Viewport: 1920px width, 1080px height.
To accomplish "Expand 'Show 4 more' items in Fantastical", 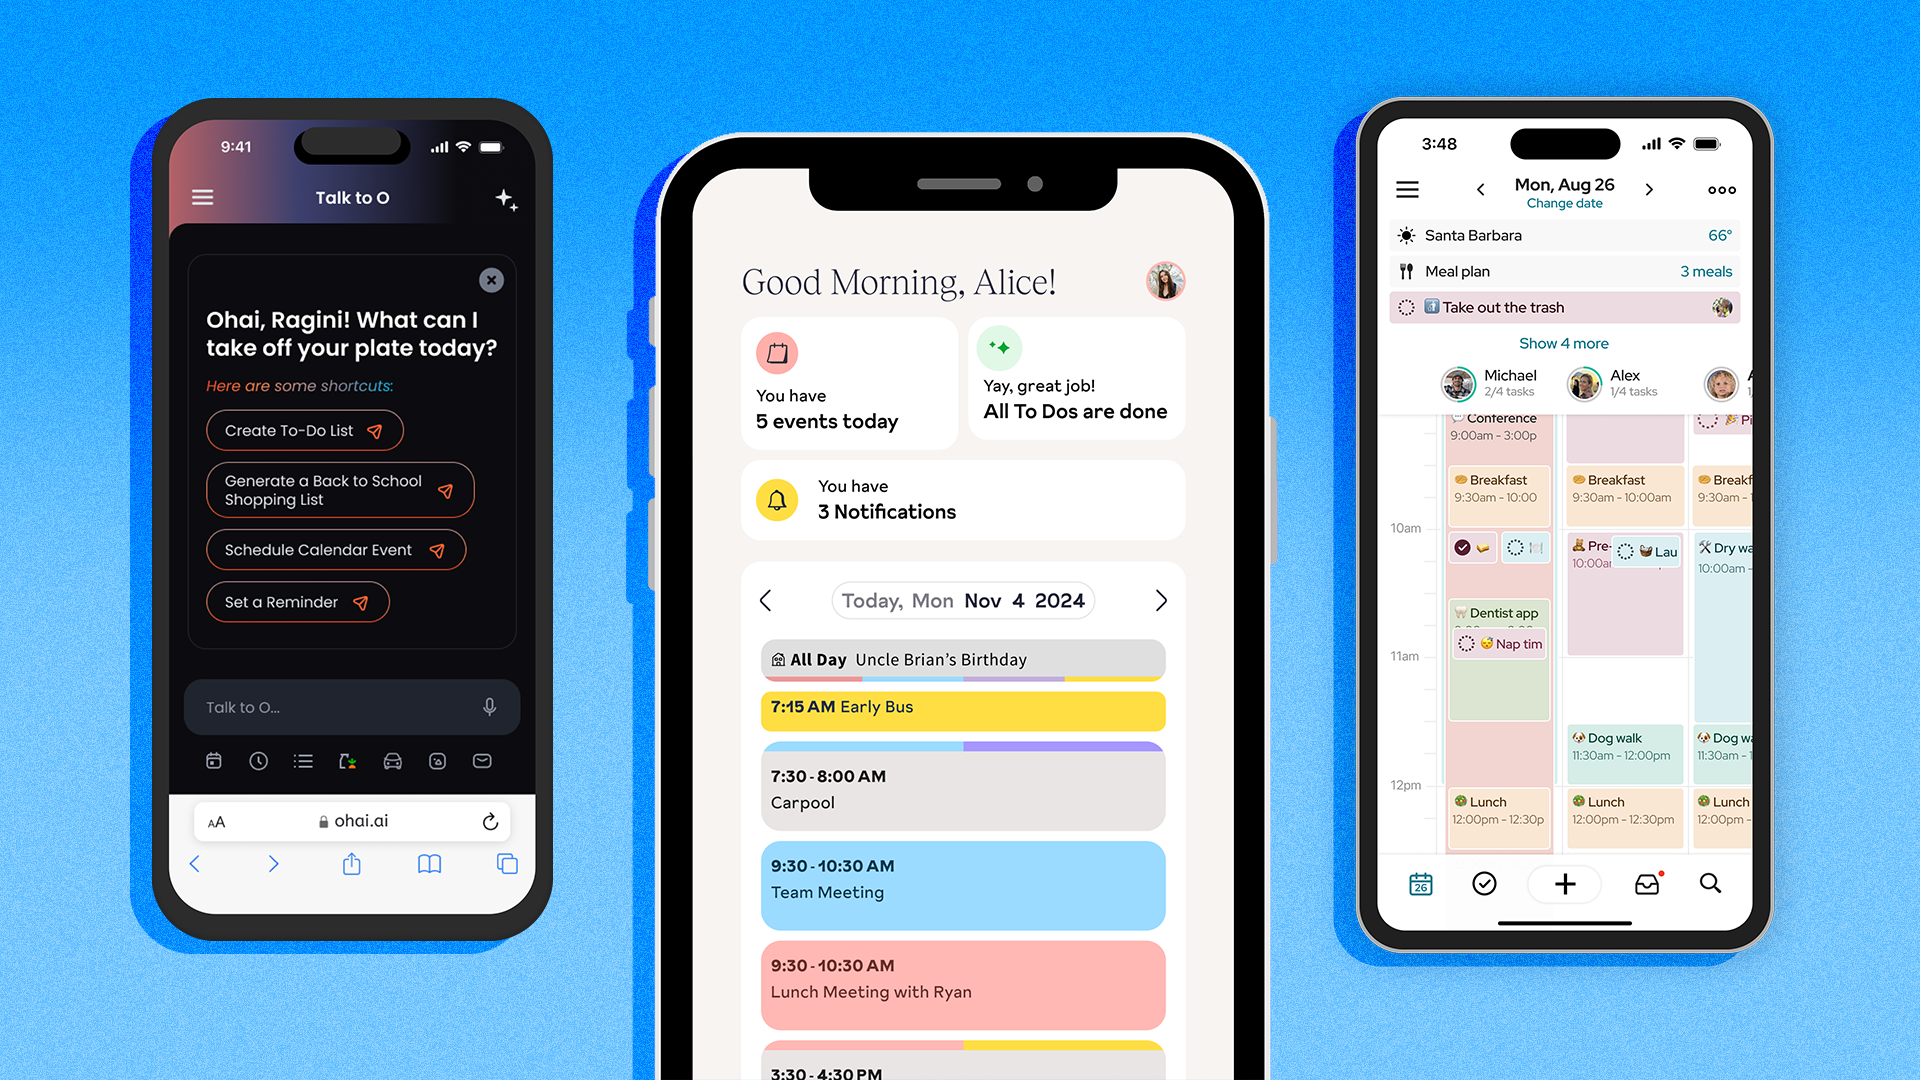I will tap(1565, 343).
